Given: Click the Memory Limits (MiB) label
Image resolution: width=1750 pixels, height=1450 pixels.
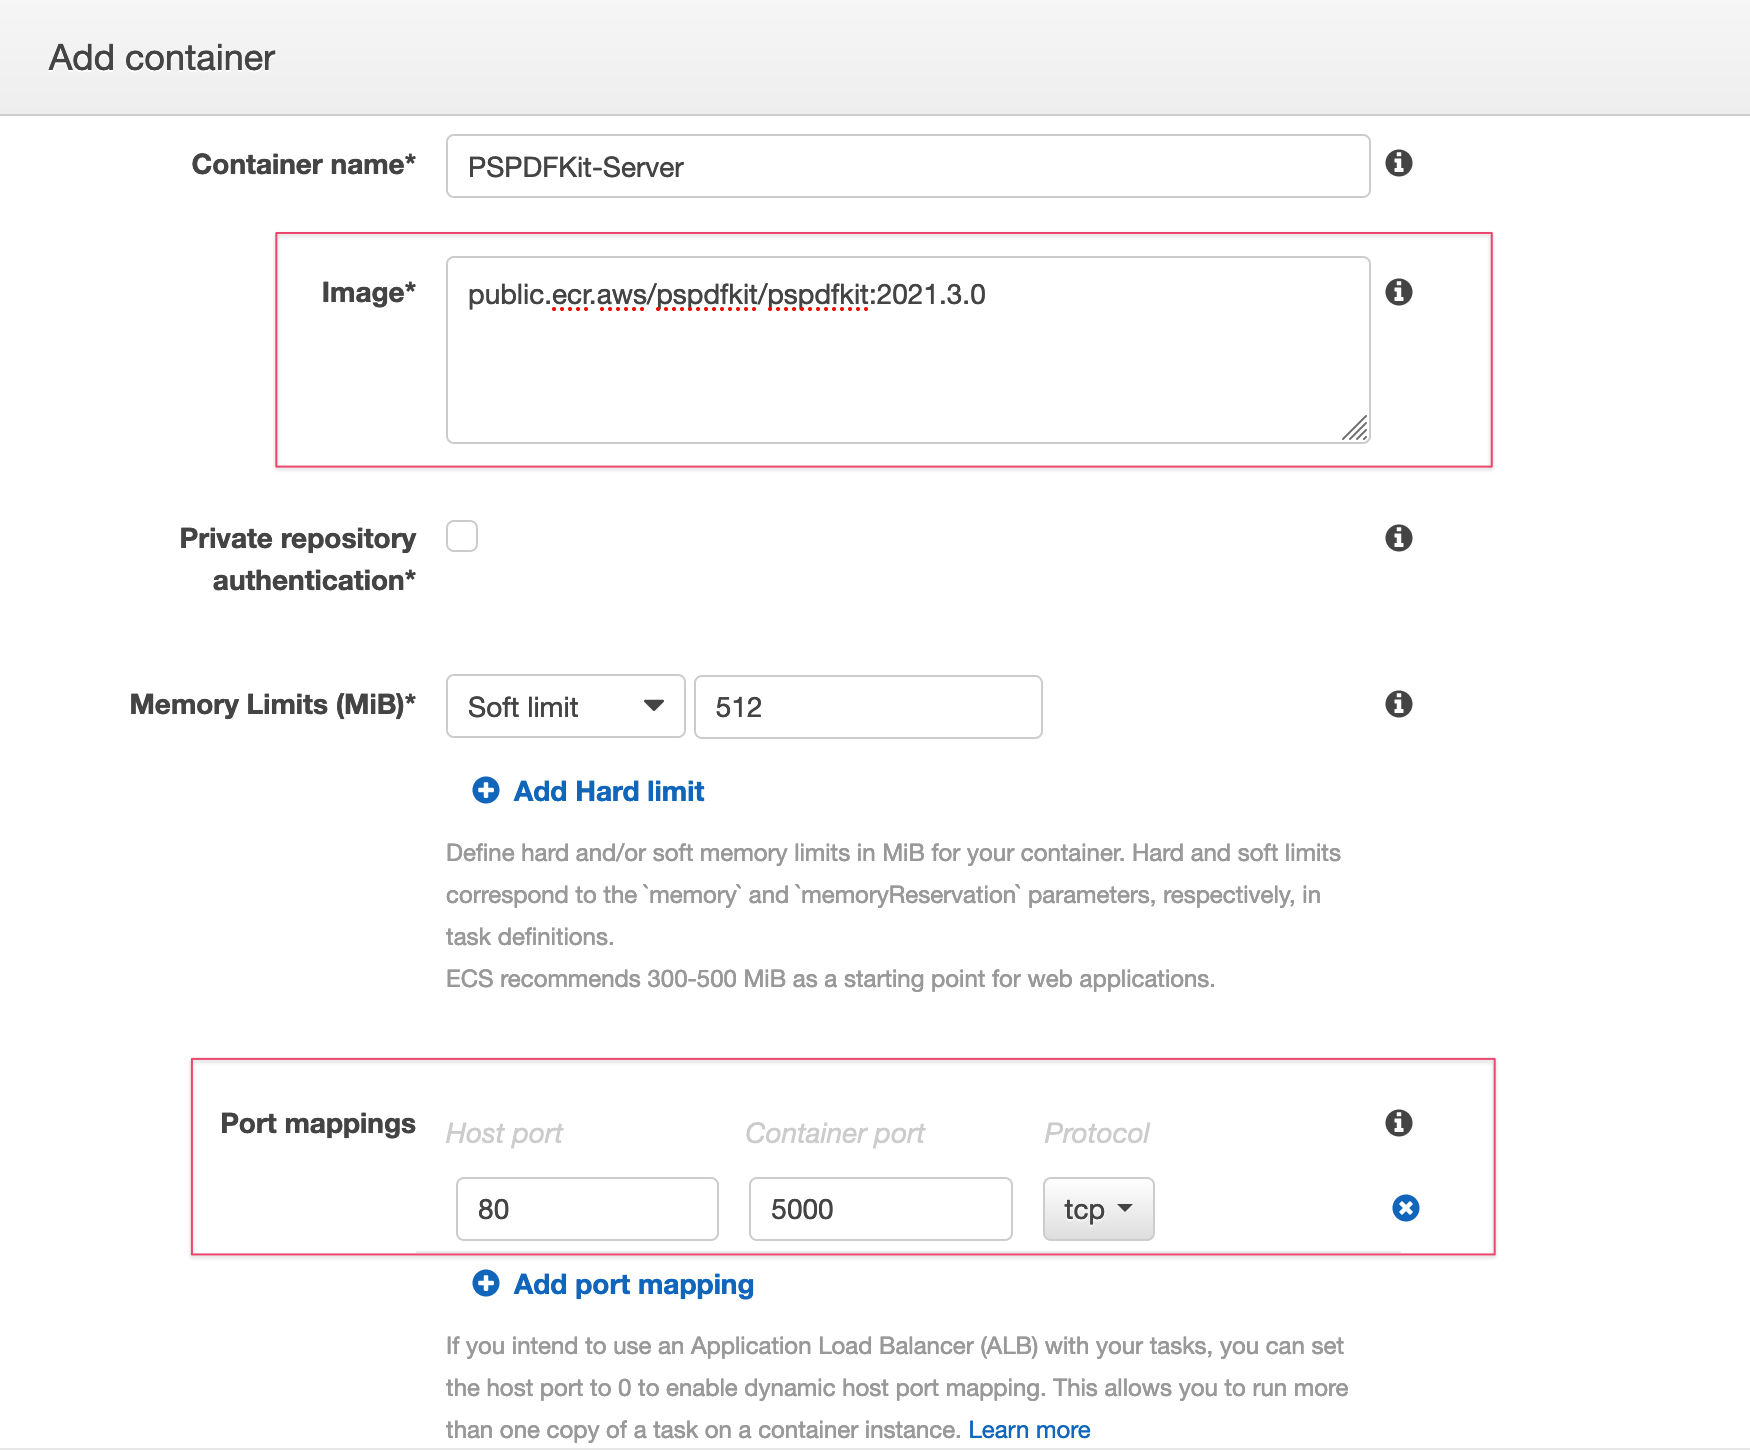Looking at the screenshot, I should coord(273,704).
